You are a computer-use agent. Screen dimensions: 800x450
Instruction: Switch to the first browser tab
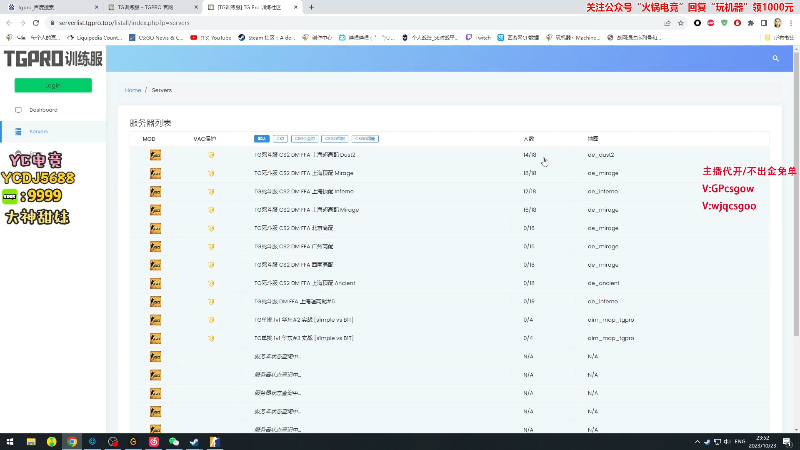tap(51, 7)
